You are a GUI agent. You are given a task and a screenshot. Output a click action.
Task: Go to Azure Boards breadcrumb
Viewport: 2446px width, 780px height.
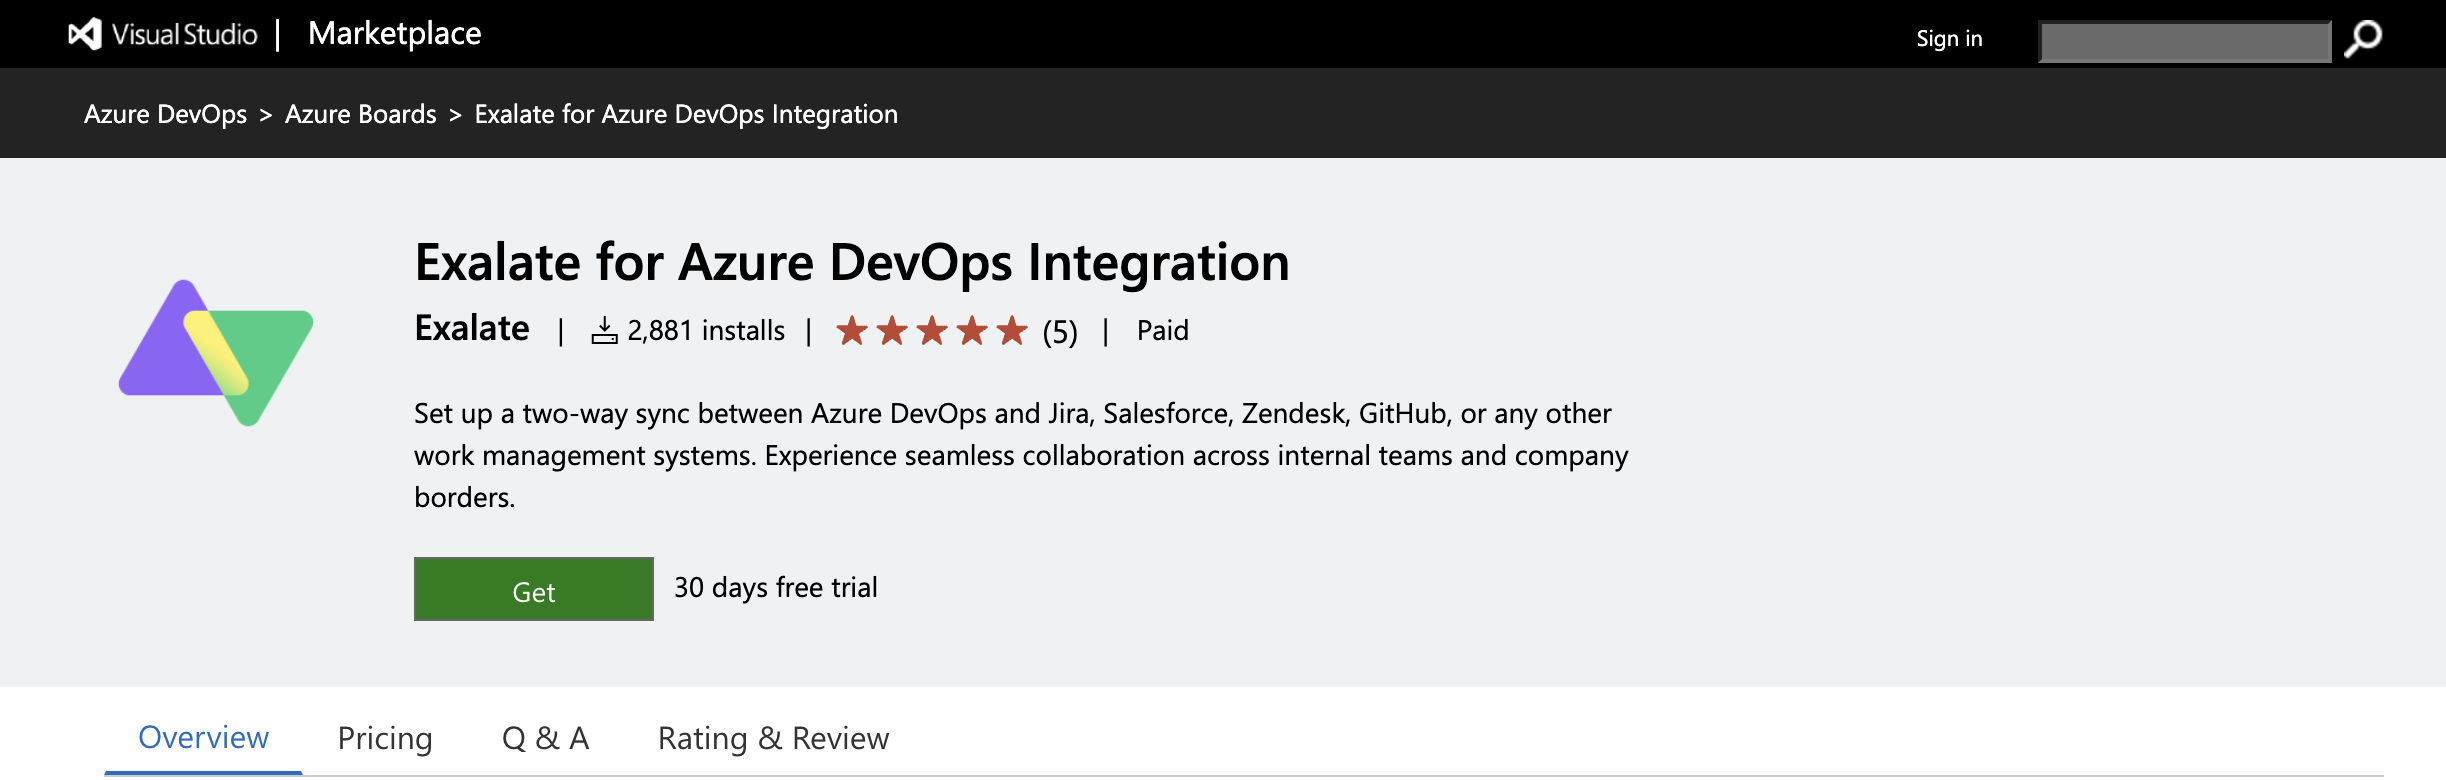(x=361, y=114)
